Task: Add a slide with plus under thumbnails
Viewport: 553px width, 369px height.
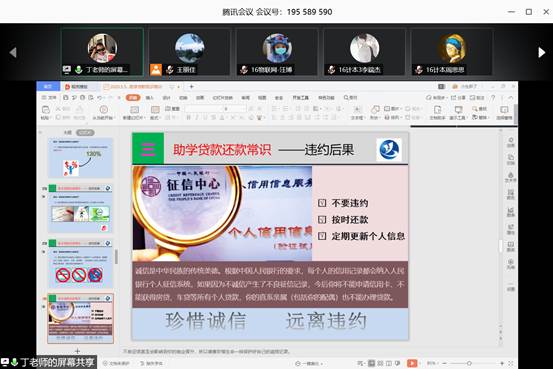Action: point(77,351)
